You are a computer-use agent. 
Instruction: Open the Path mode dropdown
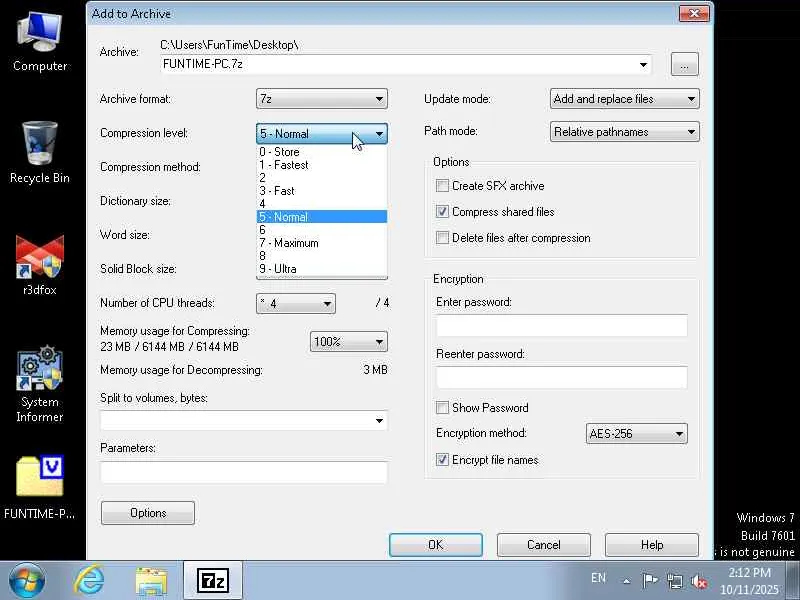pyautogui.click(x=624, y=132)
